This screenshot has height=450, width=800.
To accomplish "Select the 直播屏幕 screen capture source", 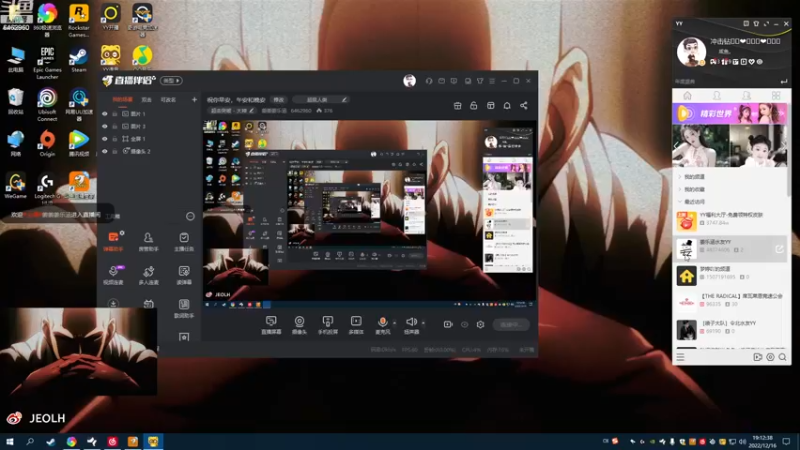I will coord(271,324).
